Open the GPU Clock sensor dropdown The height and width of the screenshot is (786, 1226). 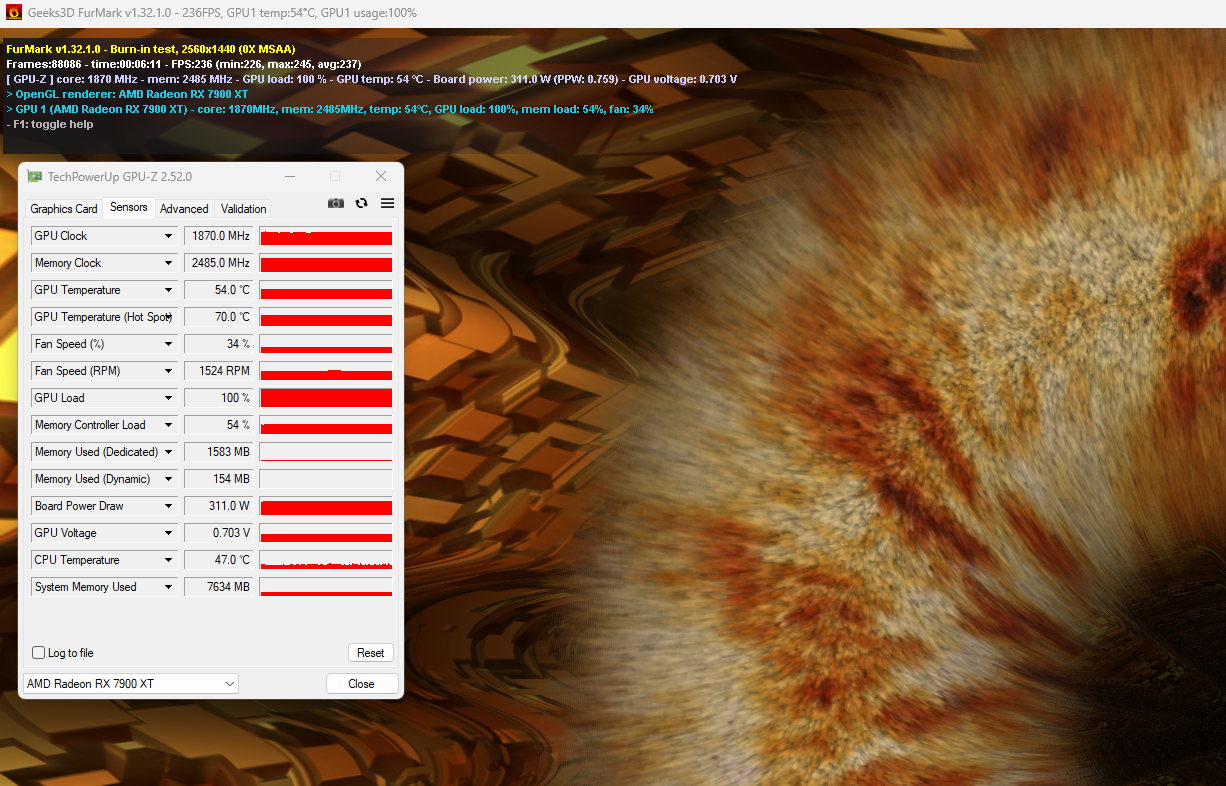coord(169,236)
